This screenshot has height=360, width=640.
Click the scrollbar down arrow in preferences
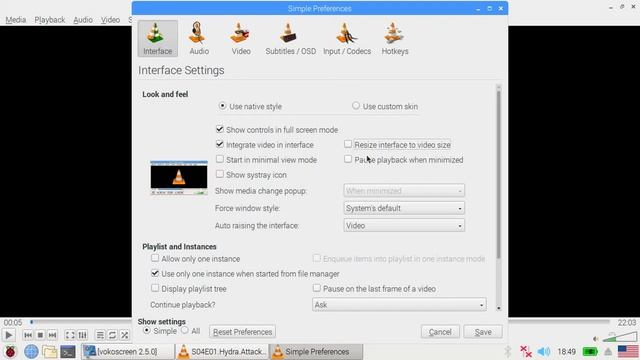coord(498,309)
